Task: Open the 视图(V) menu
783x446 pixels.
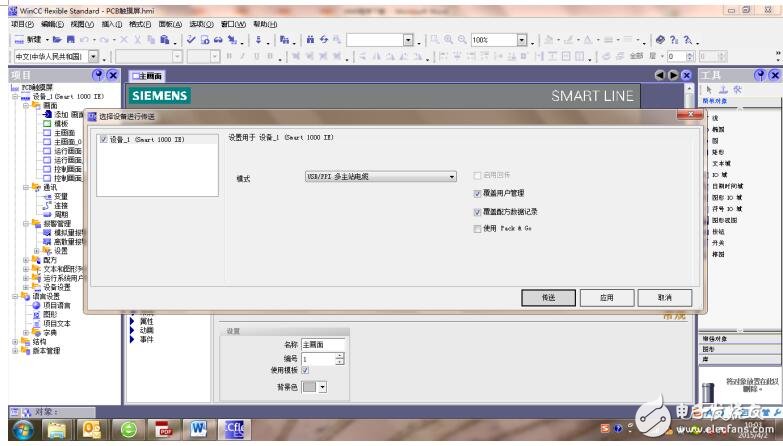Action: click(82, 24)
